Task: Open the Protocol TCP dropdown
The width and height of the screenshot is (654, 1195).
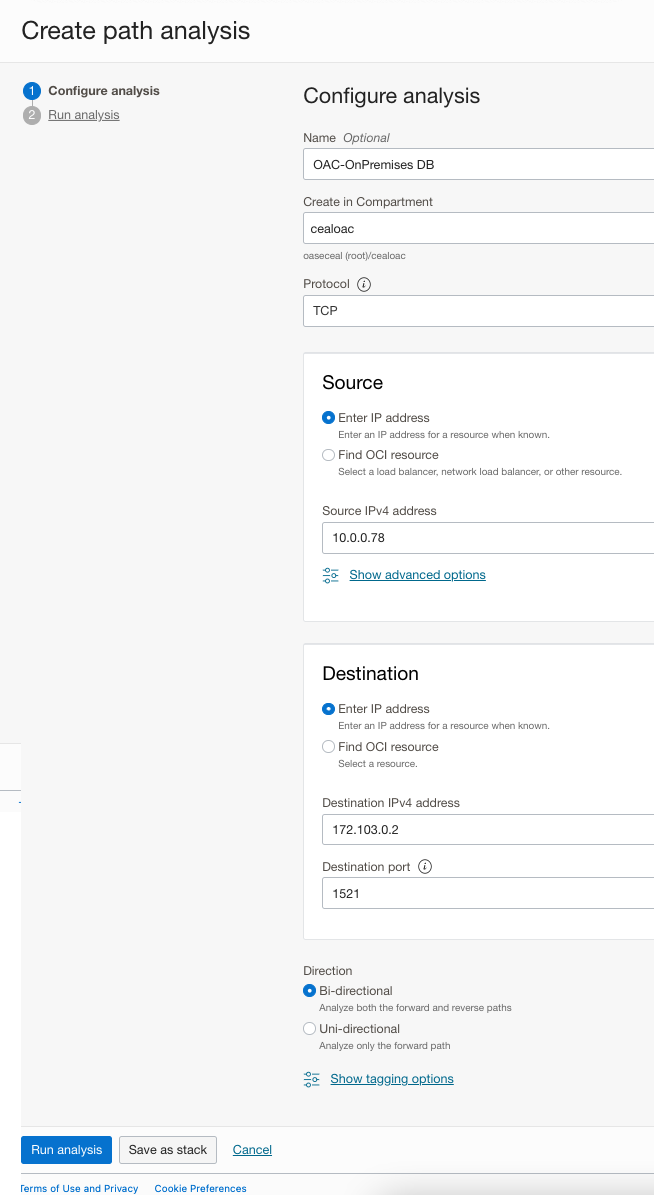Action: [478, 311]
